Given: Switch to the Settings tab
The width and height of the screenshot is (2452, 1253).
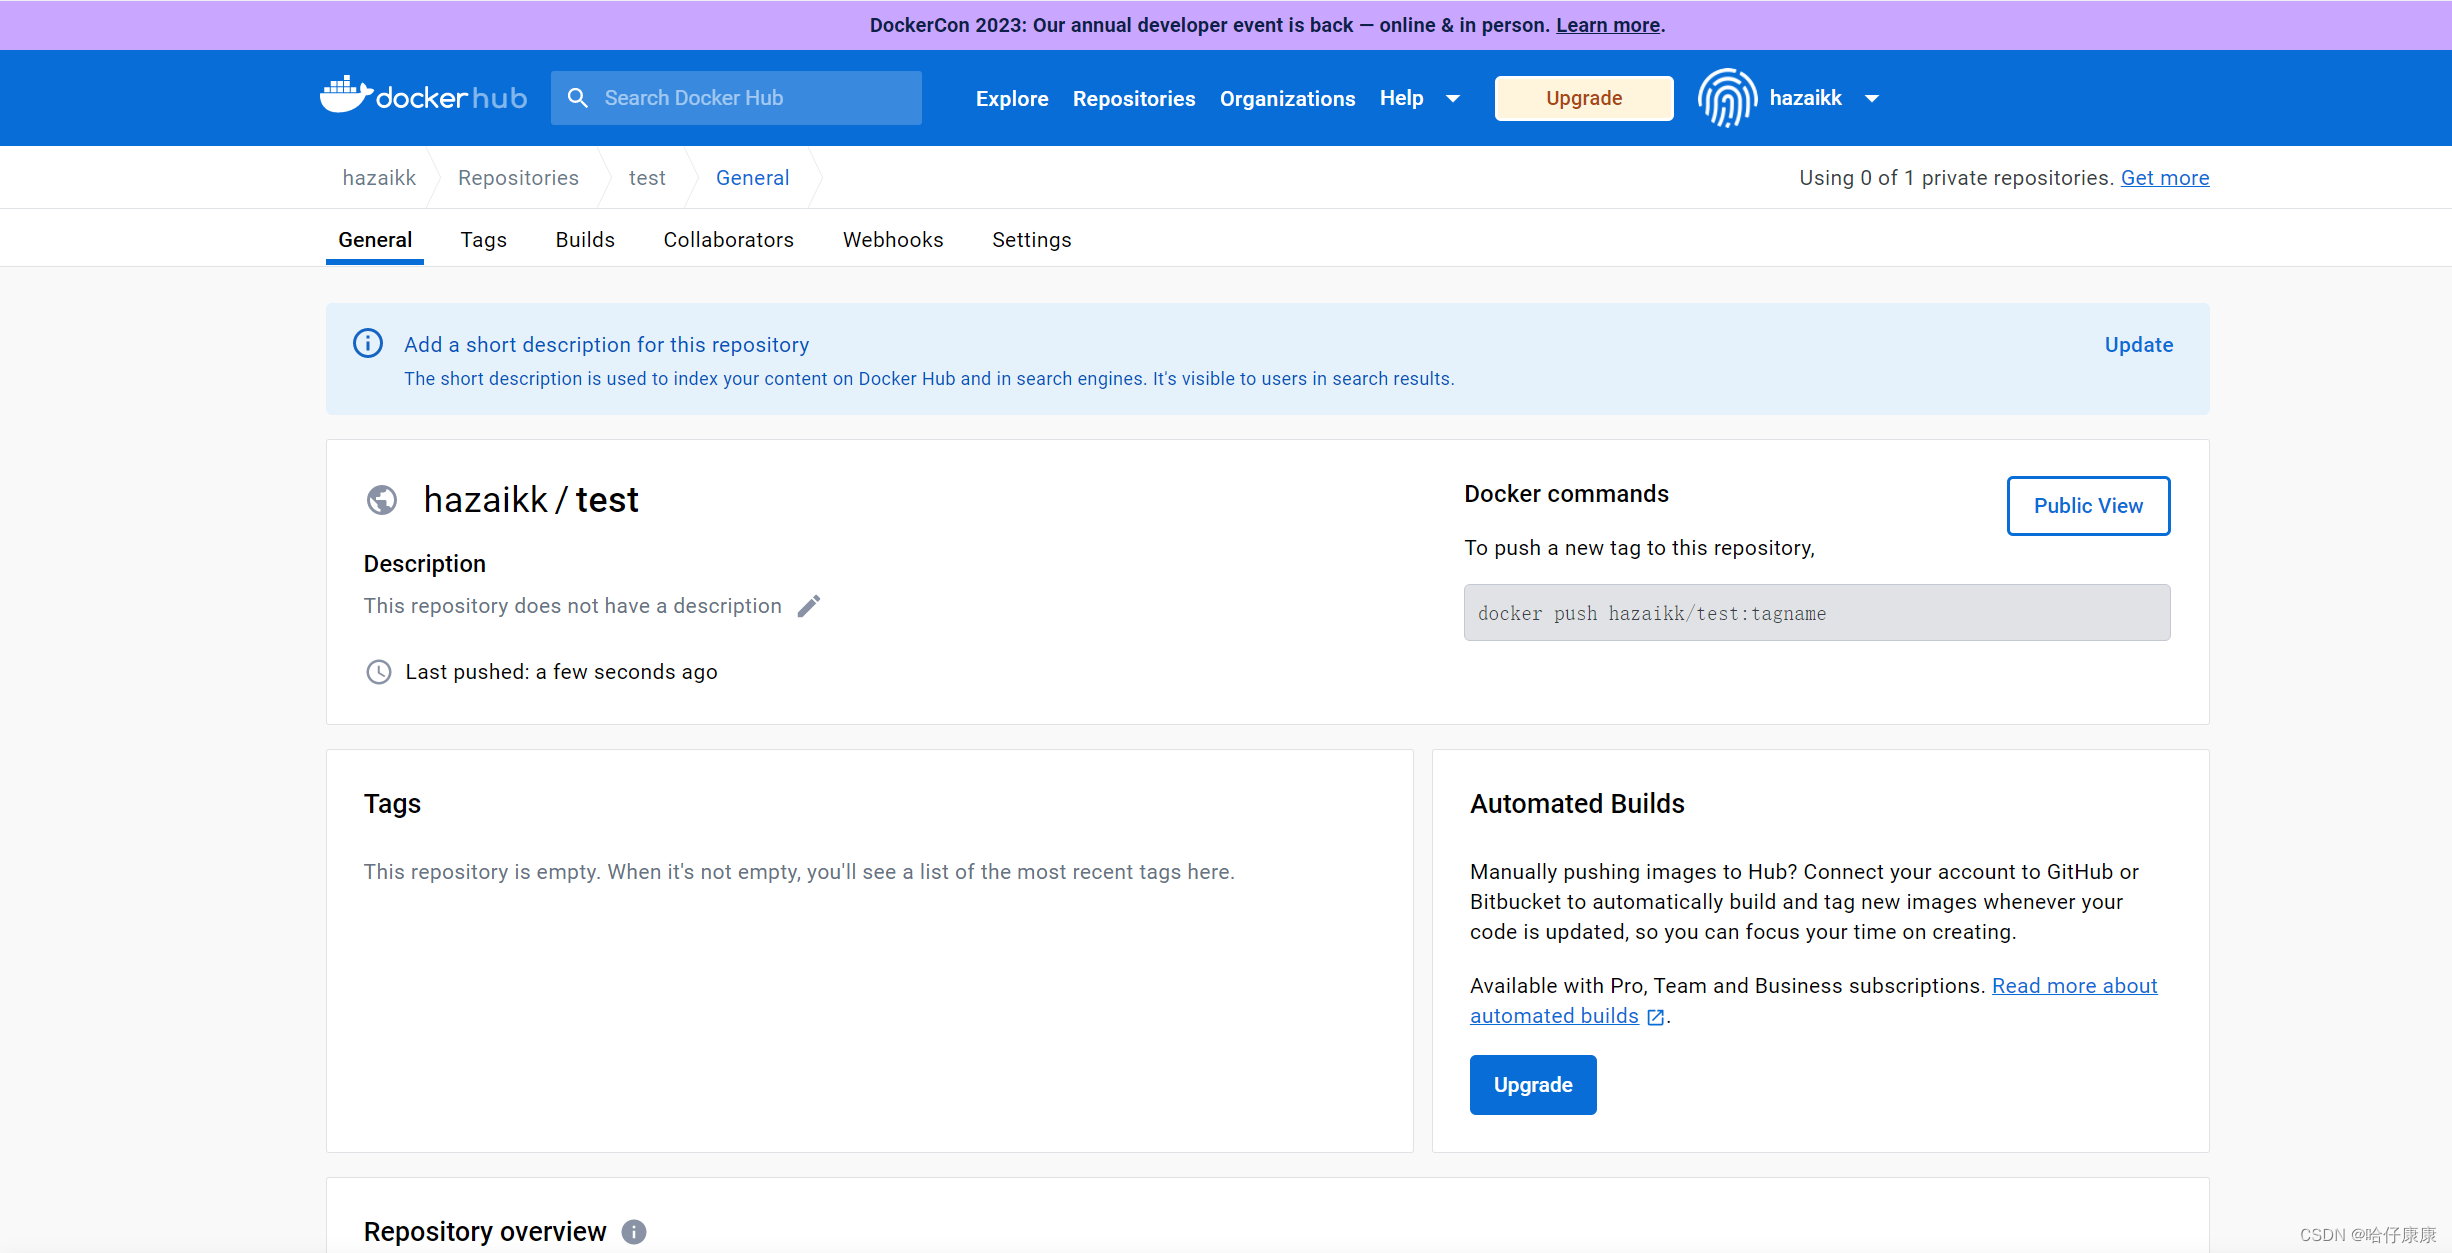Looking at the screenshot, I should point(1031,240).
